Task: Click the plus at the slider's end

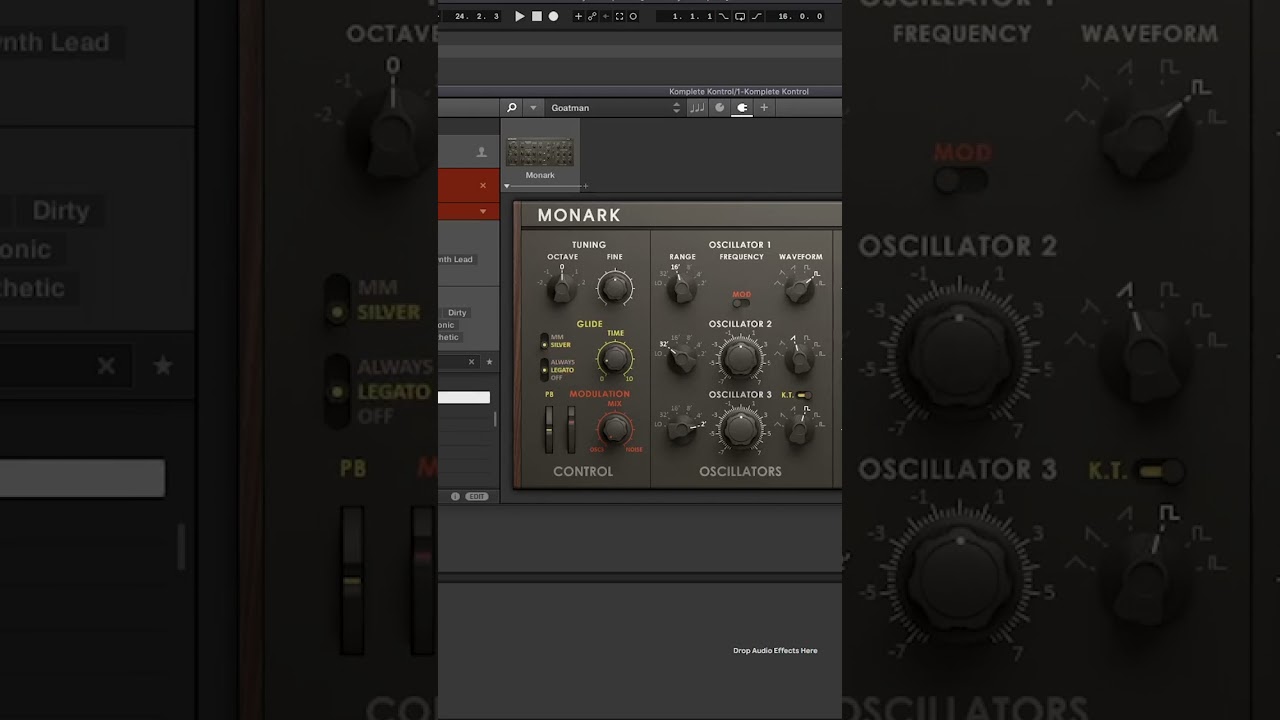Action: [585, 187]
